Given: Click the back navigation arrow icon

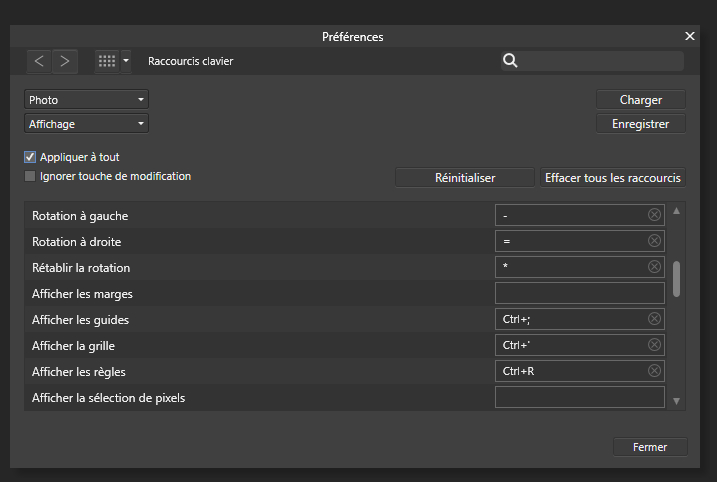Looking at the screenshot, I should tap(39, 61).
